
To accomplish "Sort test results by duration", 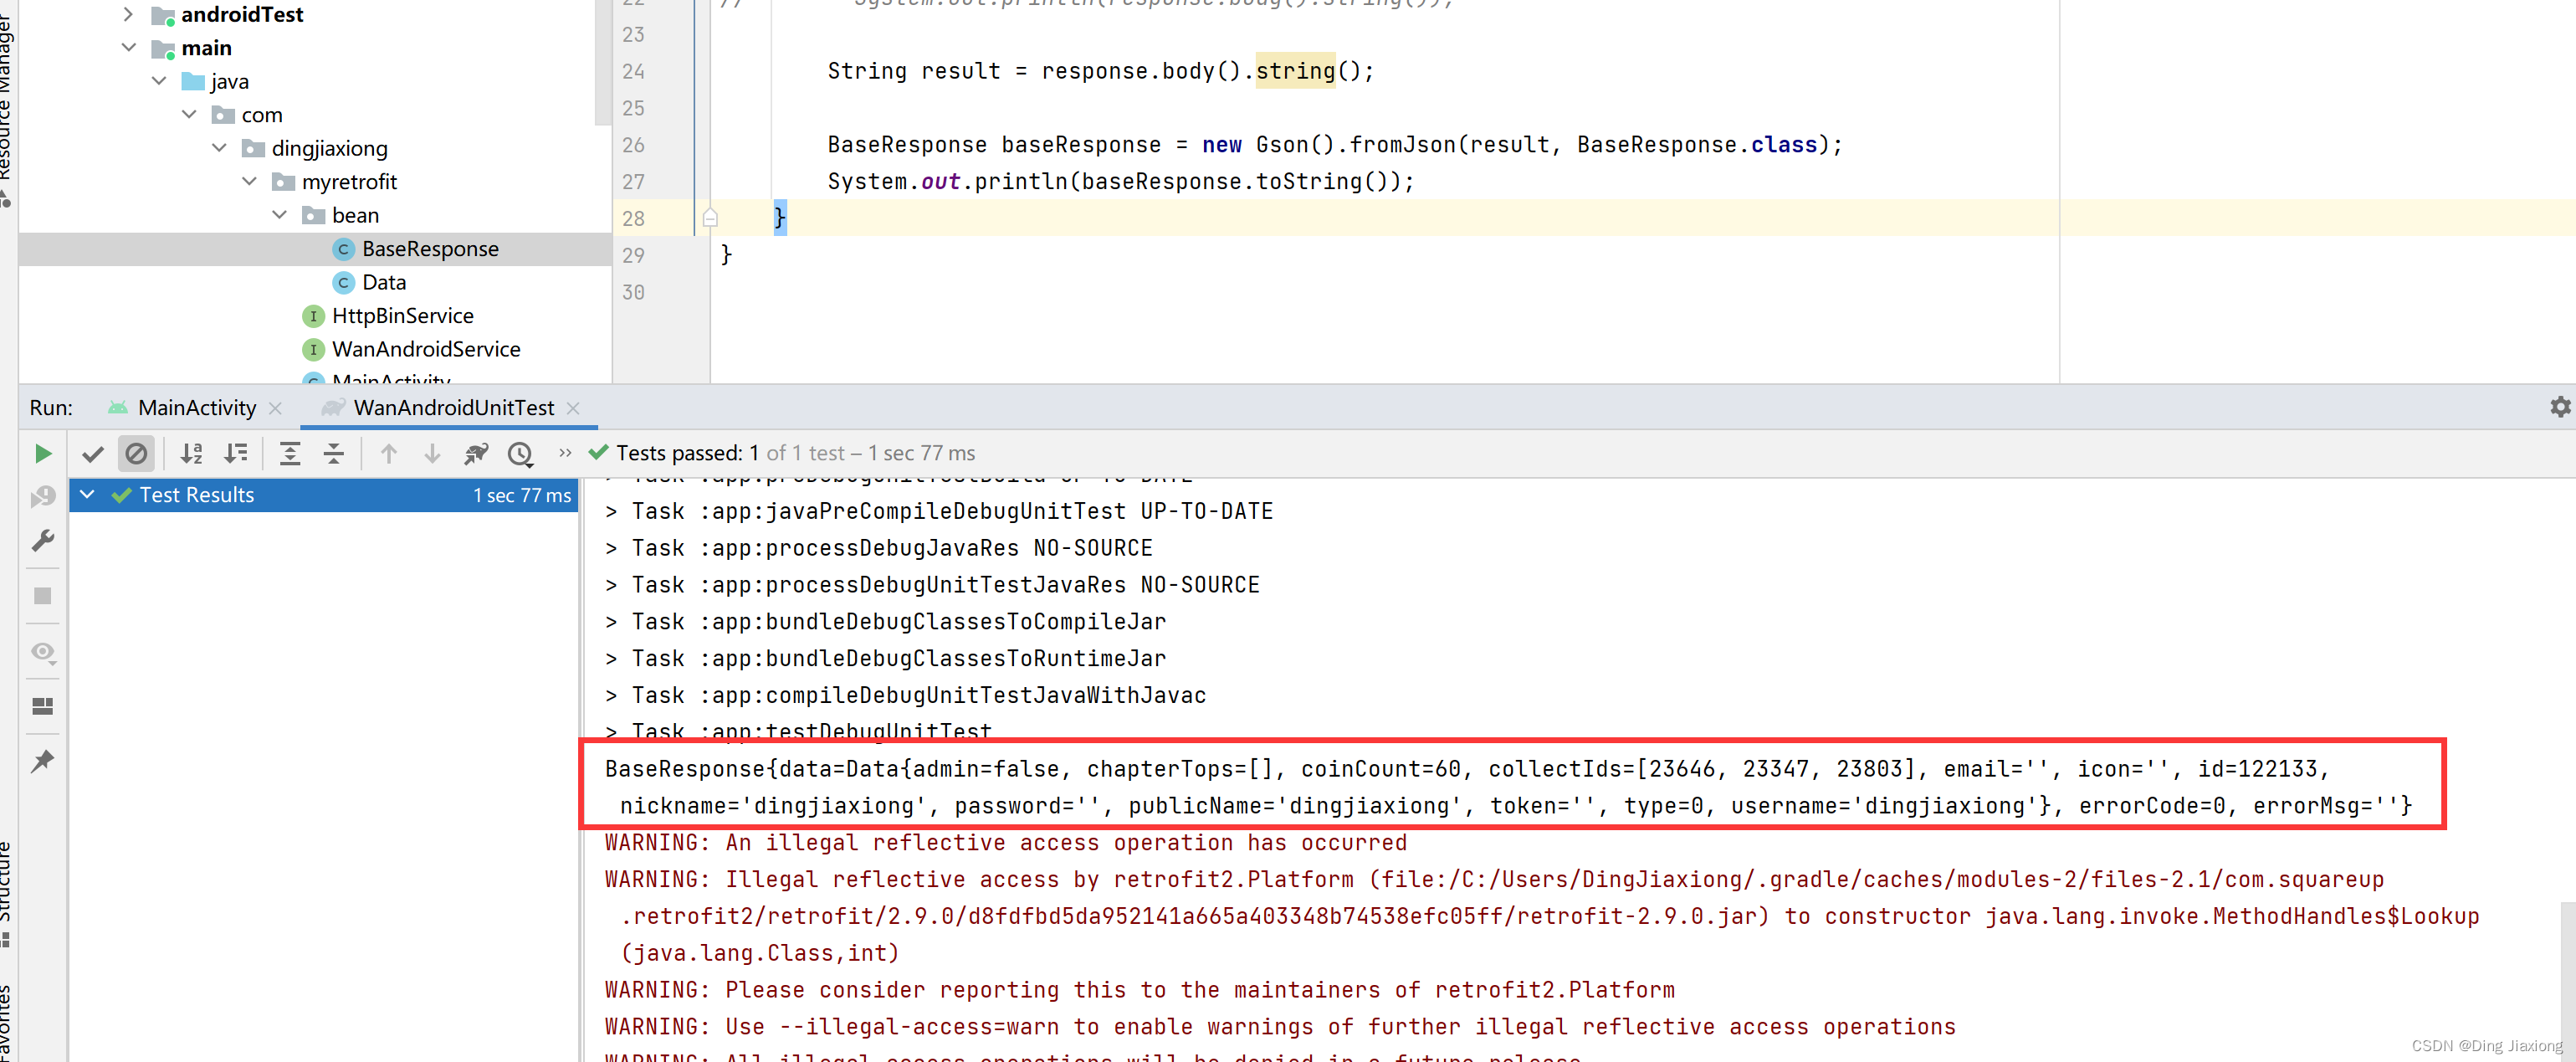I will [x=236, y=454].
